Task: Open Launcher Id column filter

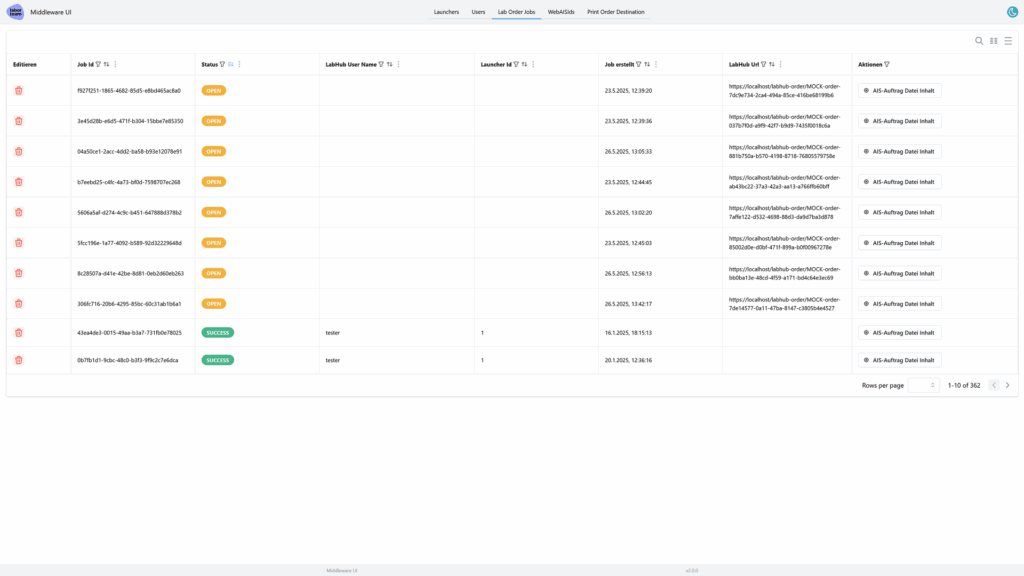Action: coord(516,65)
